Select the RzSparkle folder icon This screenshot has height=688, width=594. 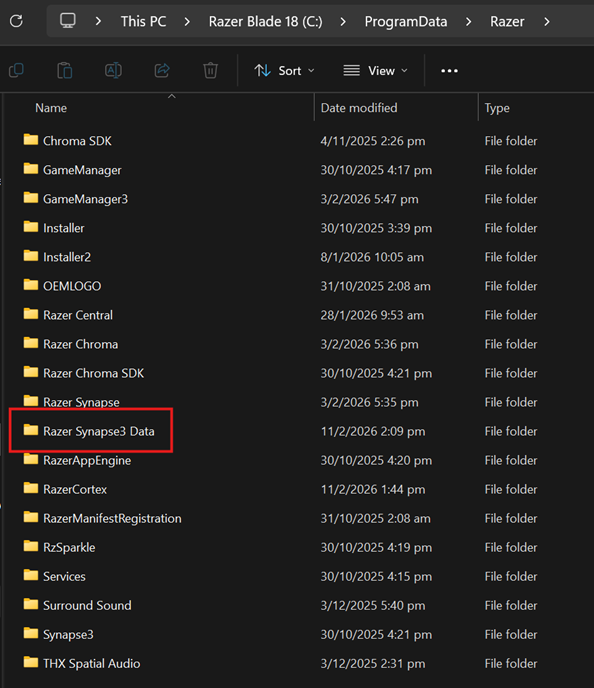click(31, 546)
